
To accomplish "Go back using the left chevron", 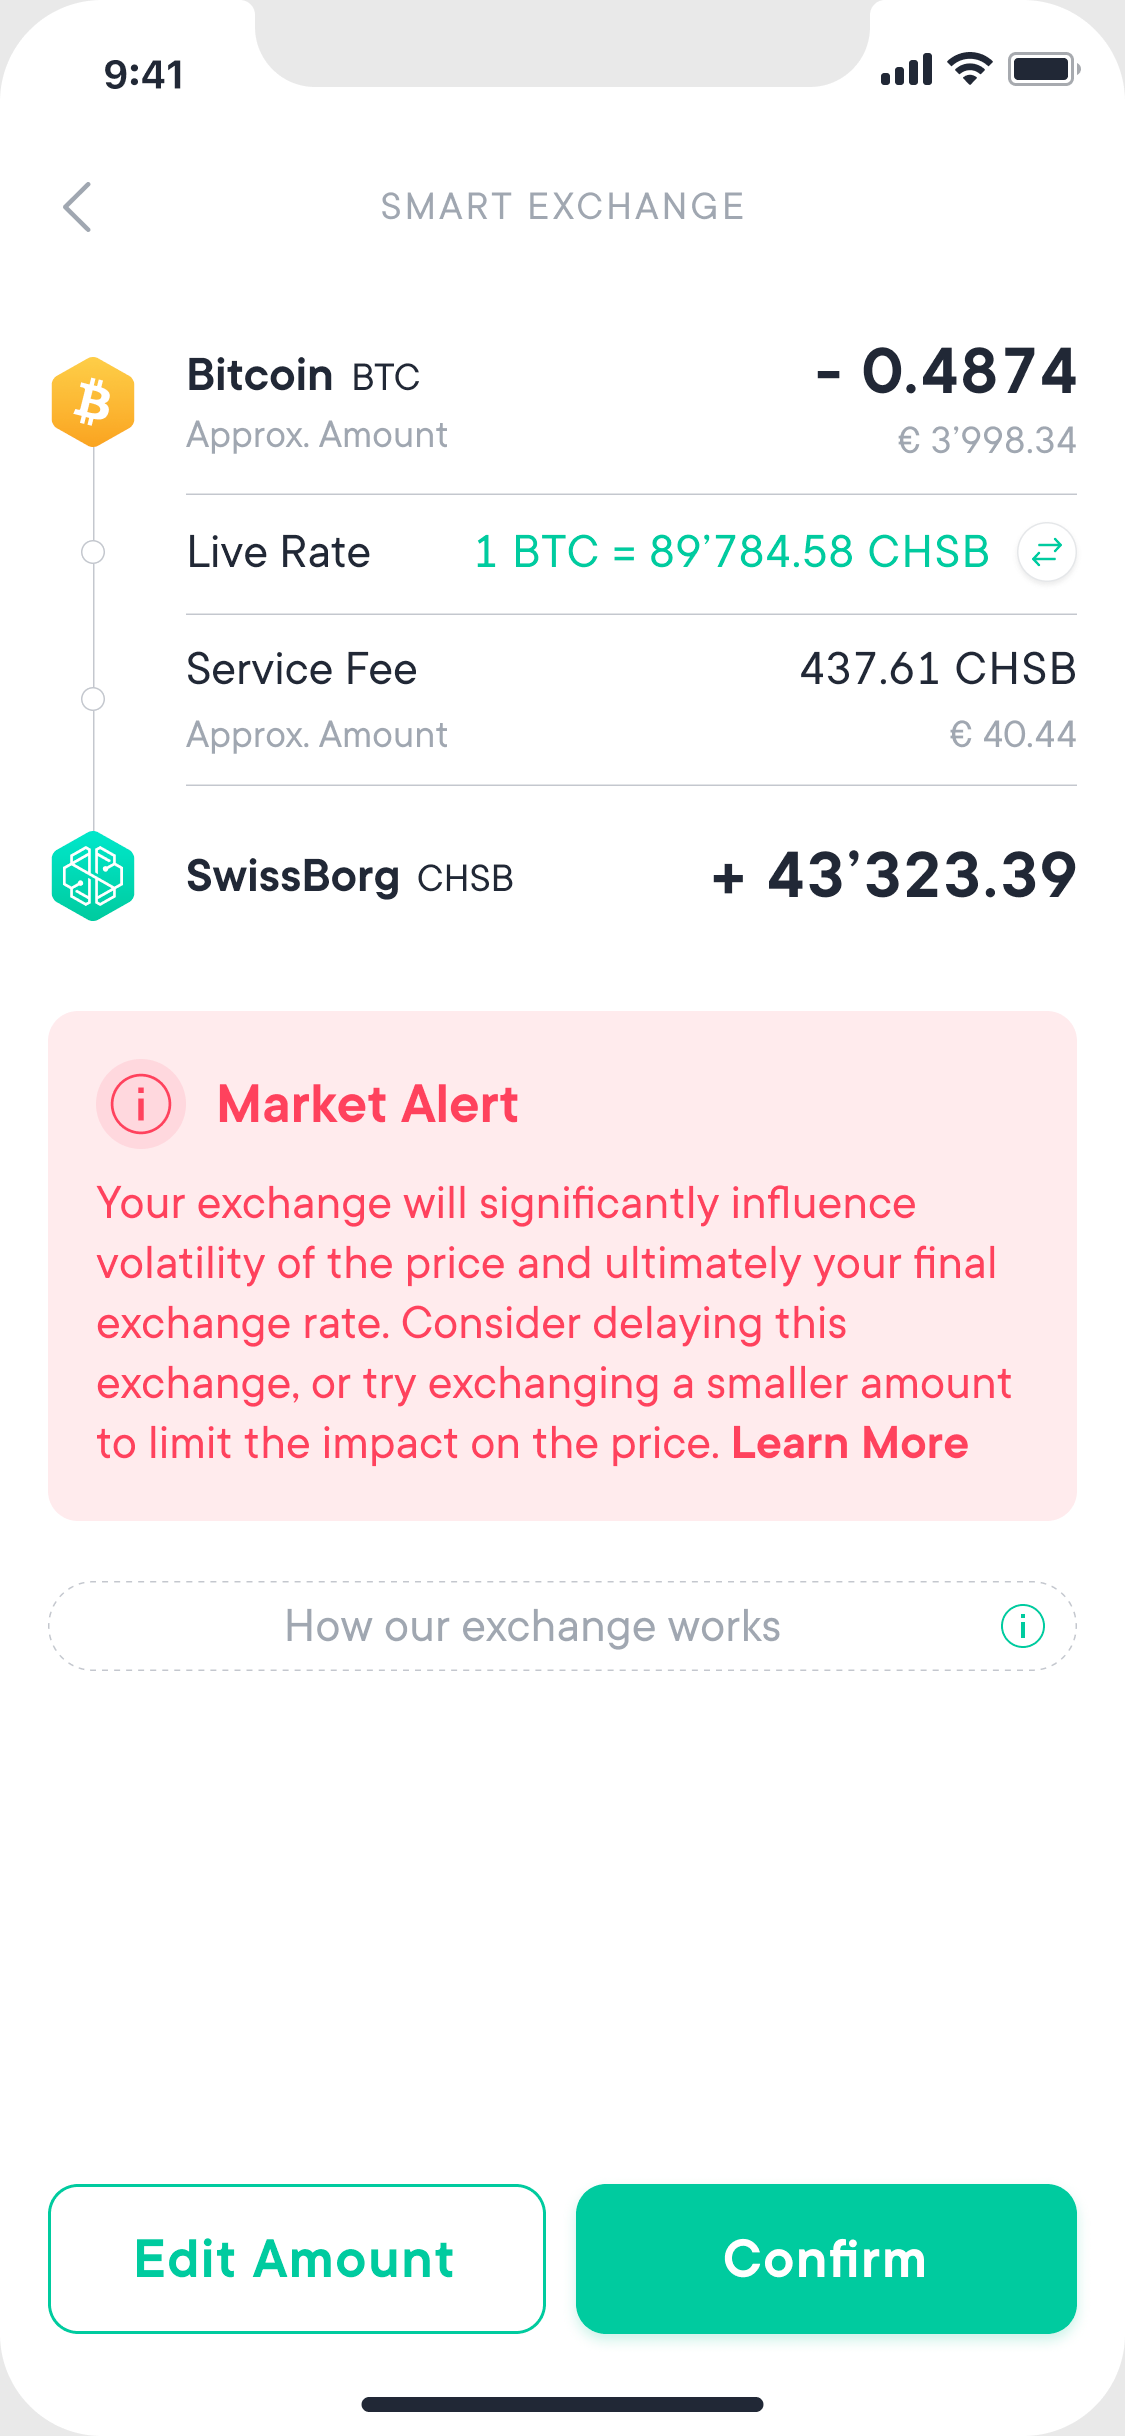I will click(x=77, y=207).
